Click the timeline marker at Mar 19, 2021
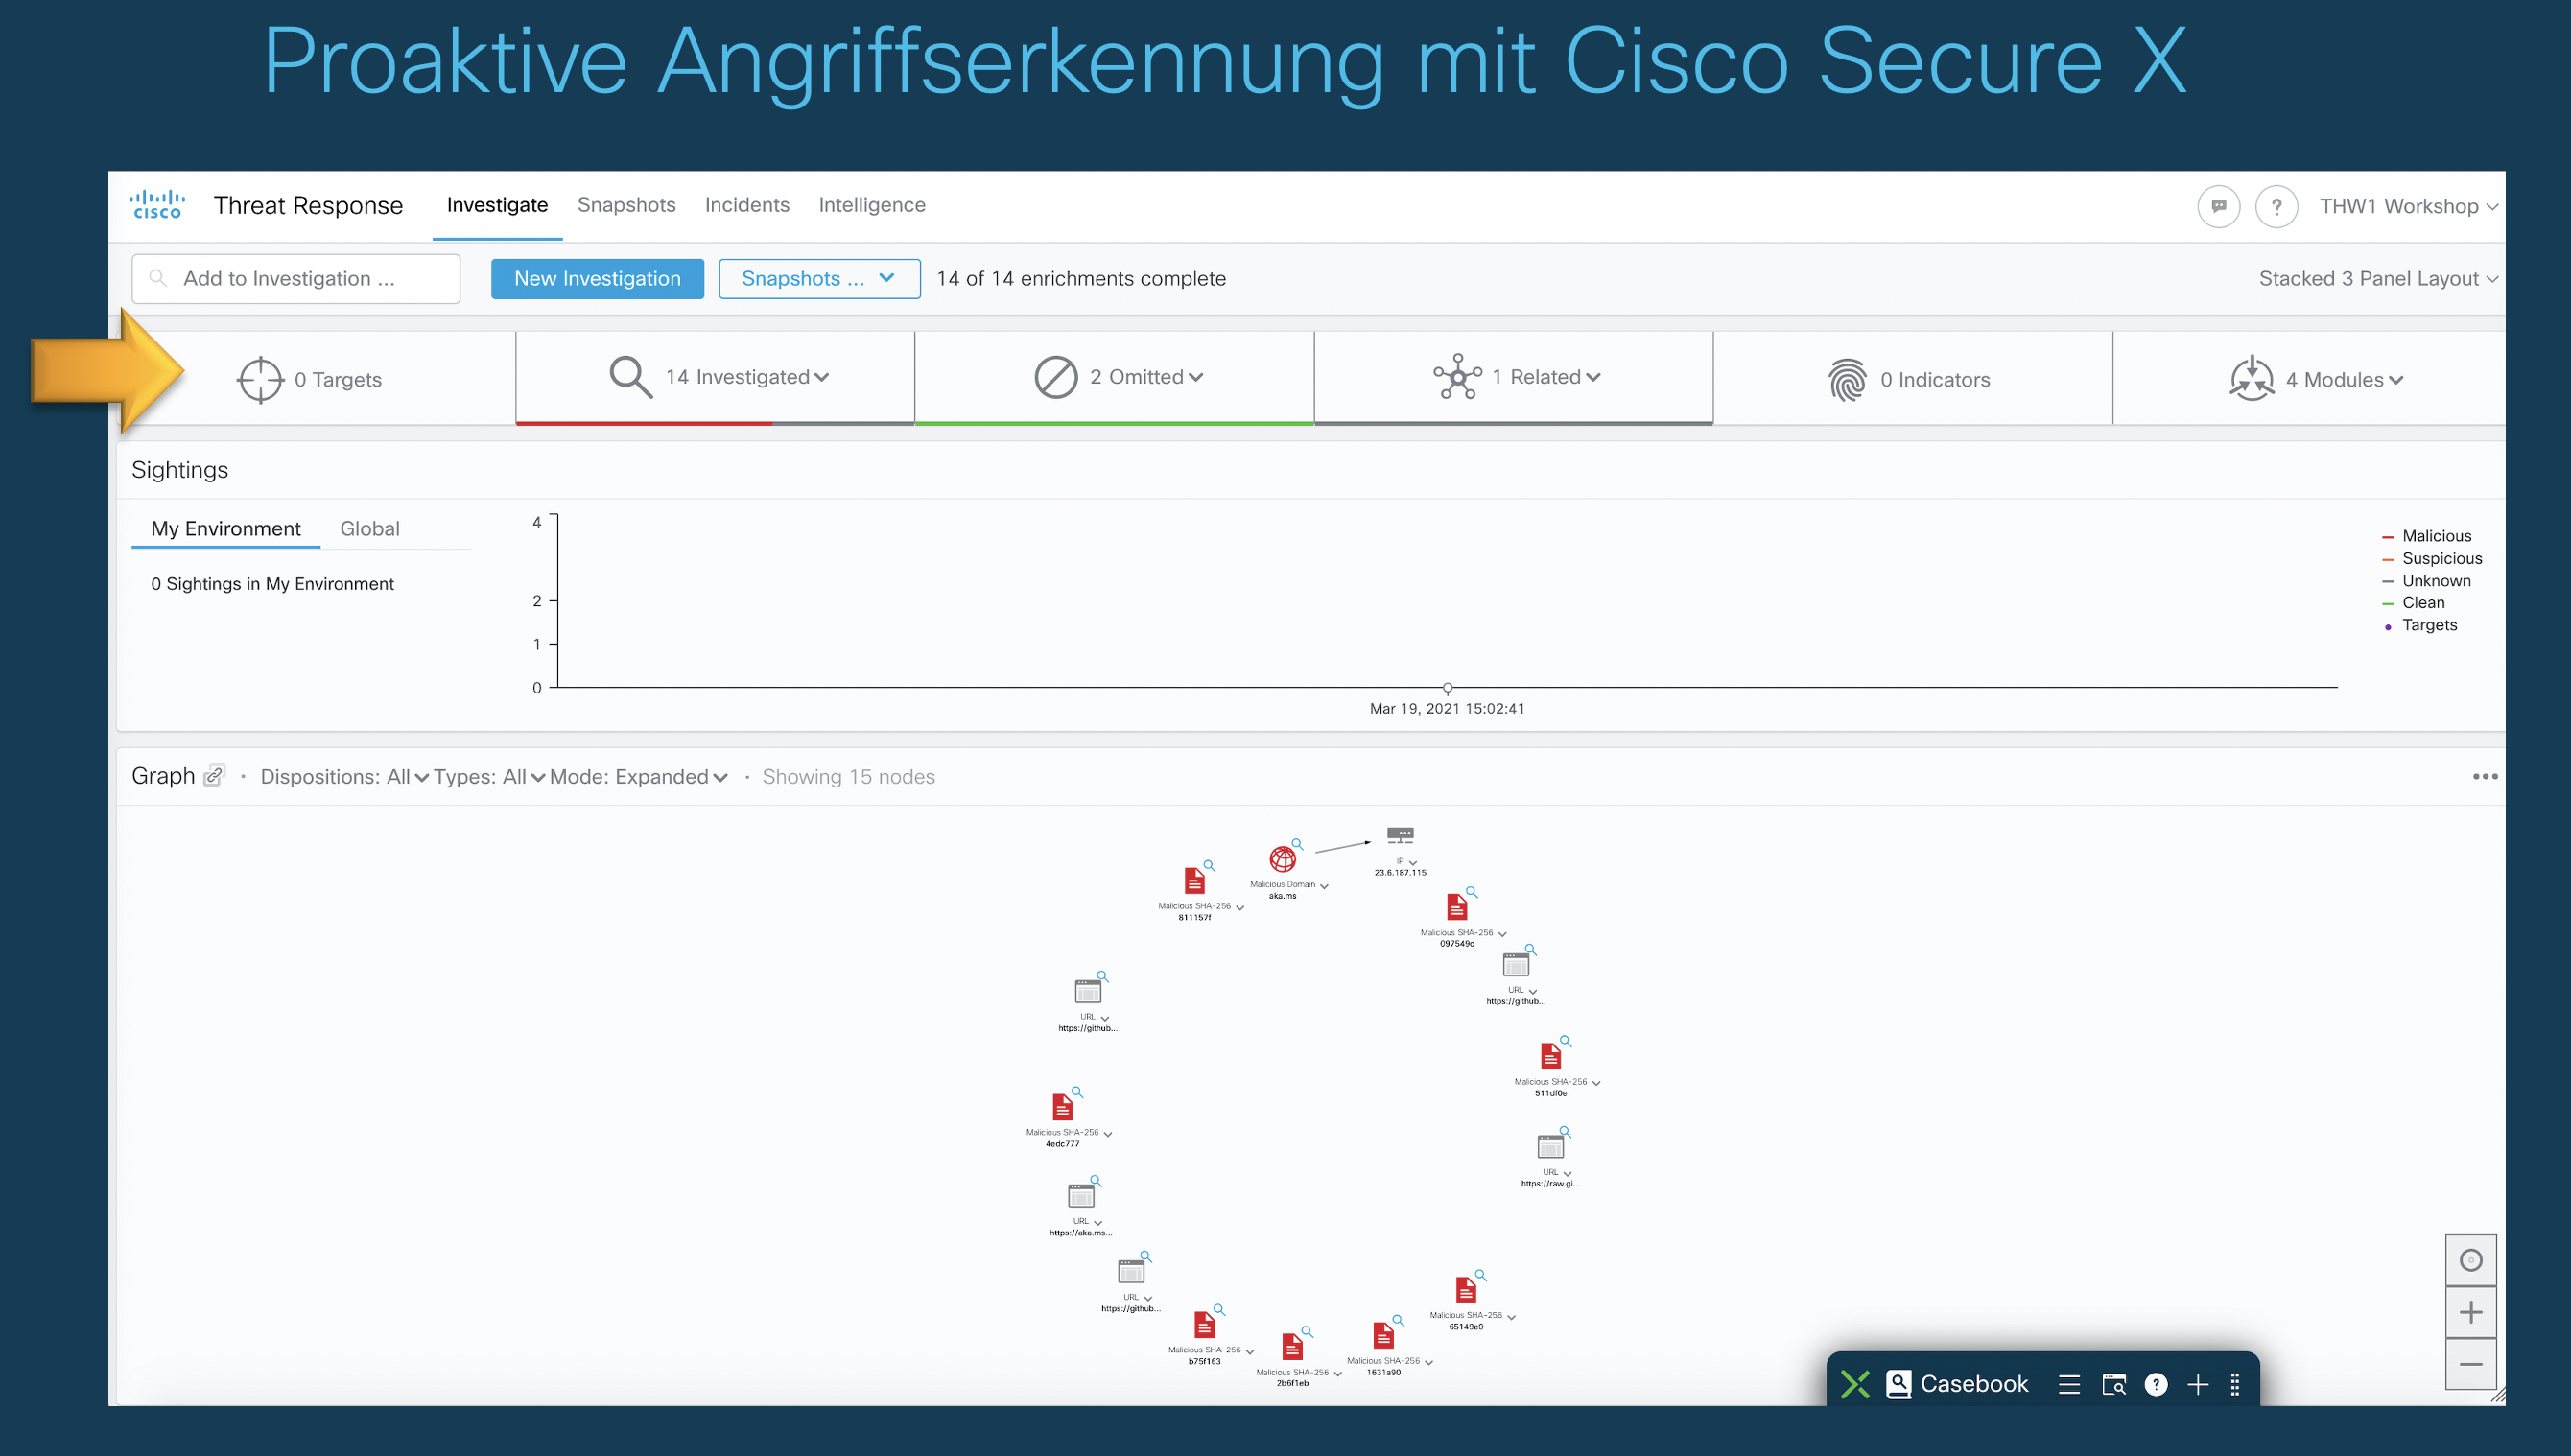The width and height of the screenshot is (2571, 1456). (x=1447, y=688)
